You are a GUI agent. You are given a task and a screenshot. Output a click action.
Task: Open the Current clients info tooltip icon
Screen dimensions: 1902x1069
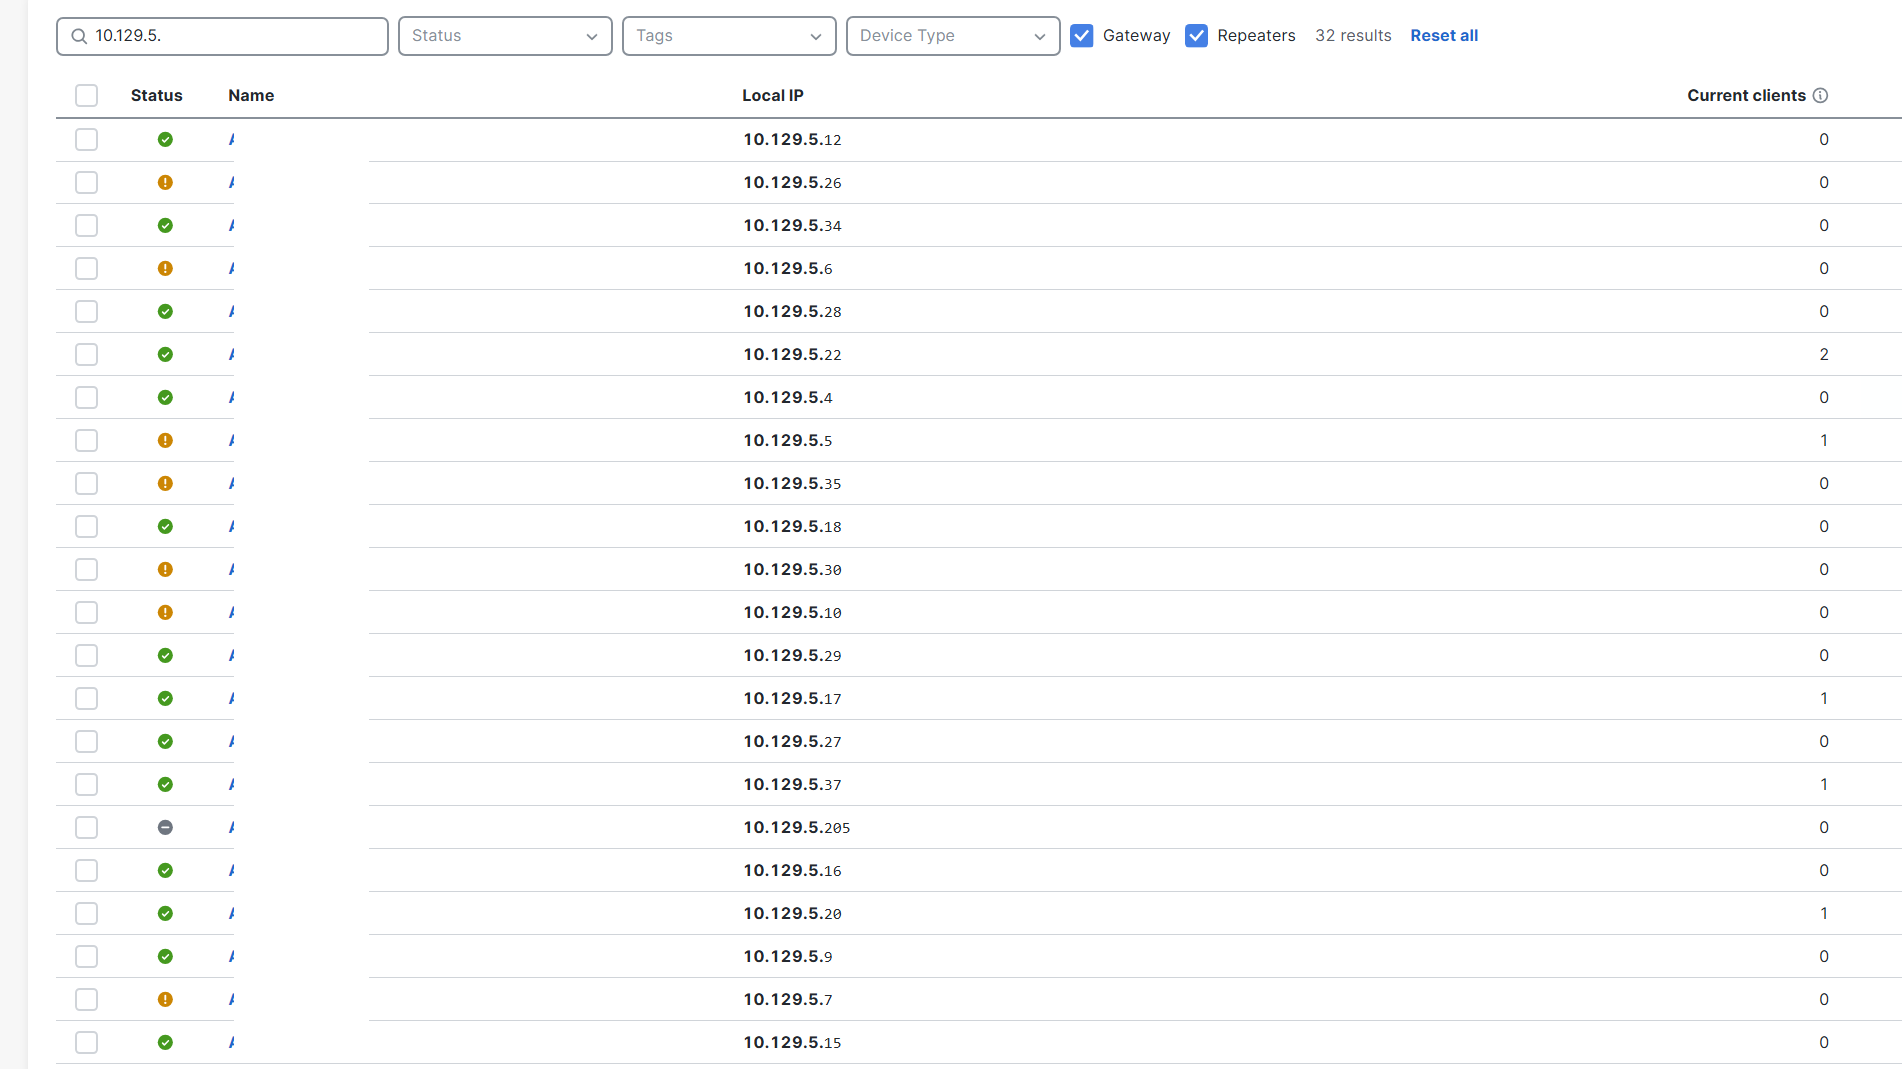click(x=1822, y=95)
